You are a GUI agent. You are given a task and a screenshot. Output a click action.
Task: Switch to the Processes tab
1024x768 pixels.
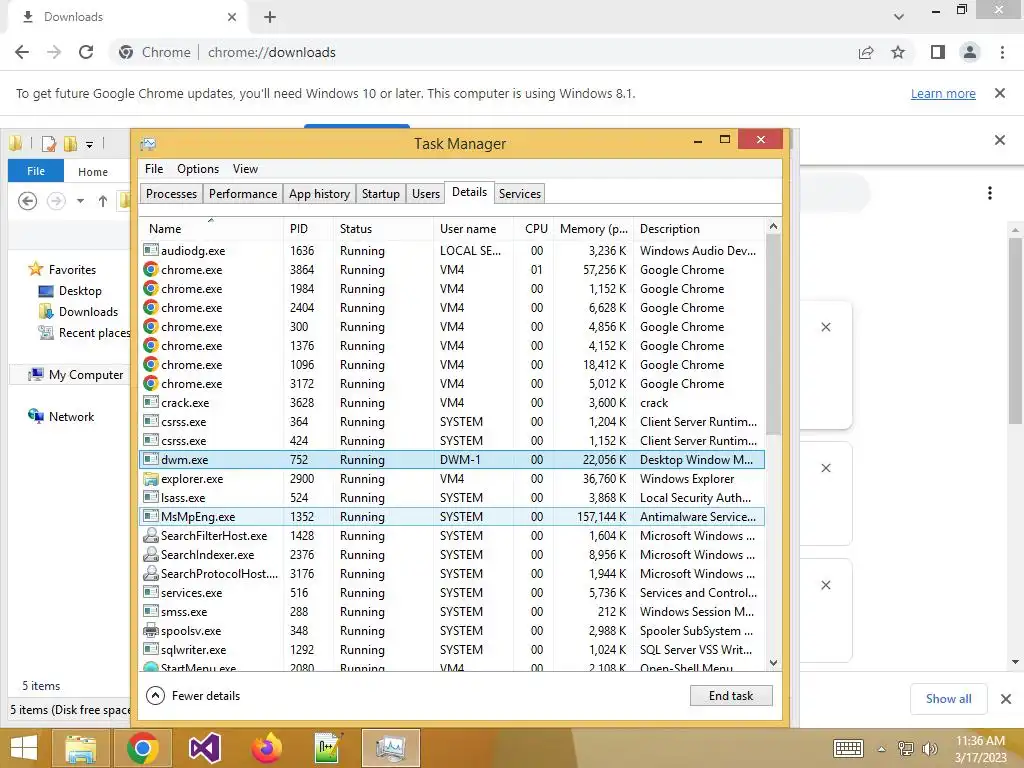(x=171, y=193)
